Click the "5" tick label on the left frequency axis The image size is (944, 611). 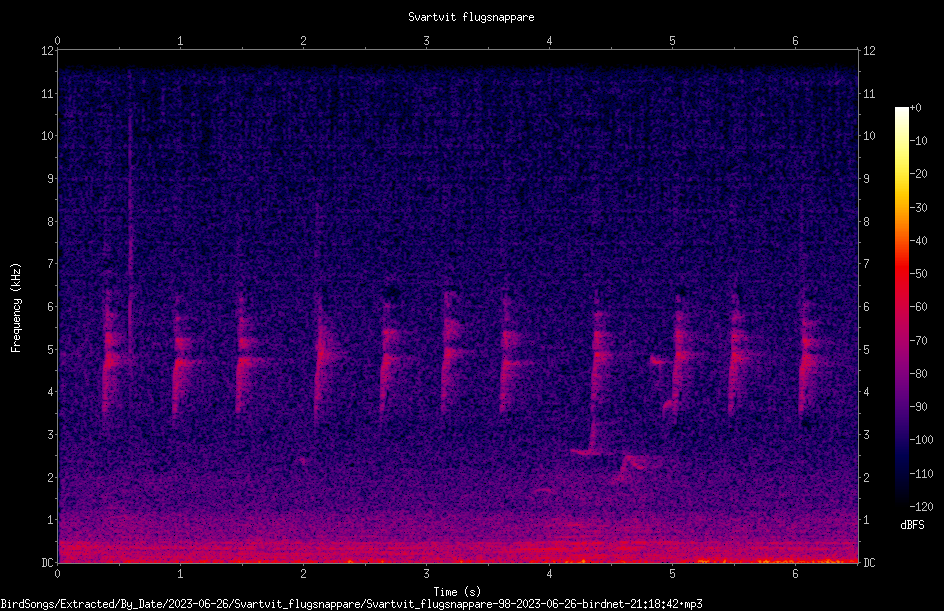click(x=50, y=350)
